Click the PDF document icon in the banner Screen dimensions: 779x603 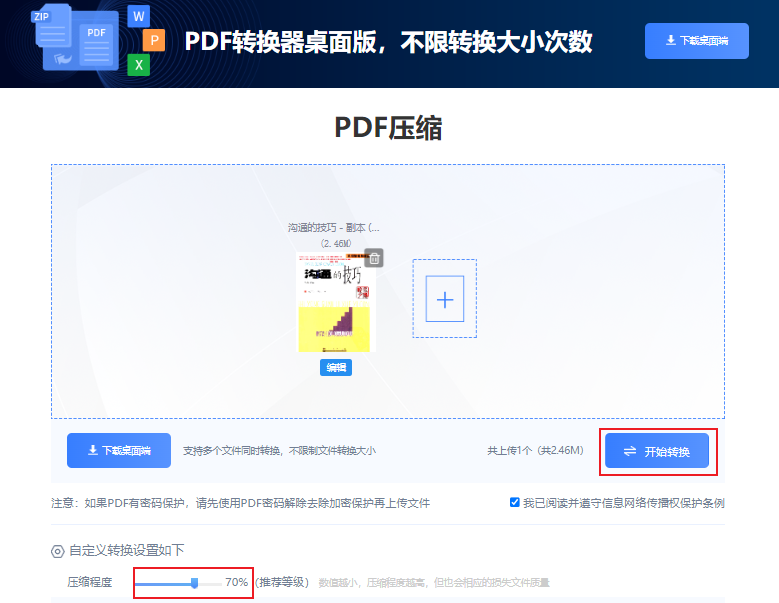pos(95,47)
